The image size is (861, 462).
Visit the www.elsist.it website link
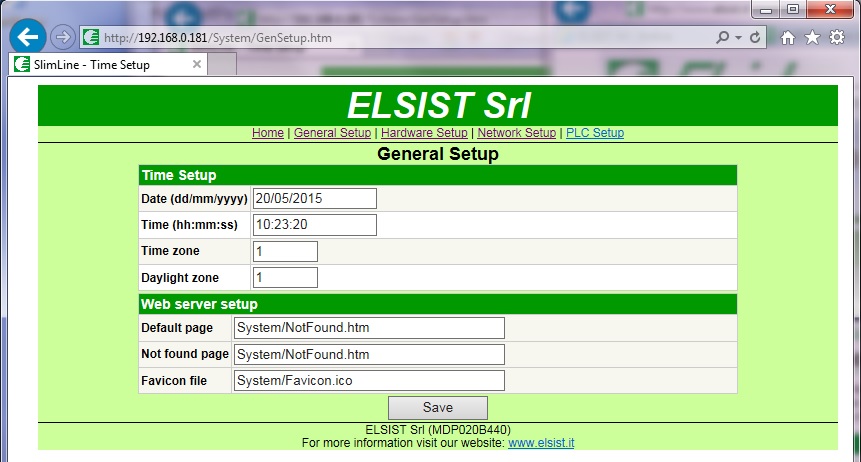[x=541, y=443]
